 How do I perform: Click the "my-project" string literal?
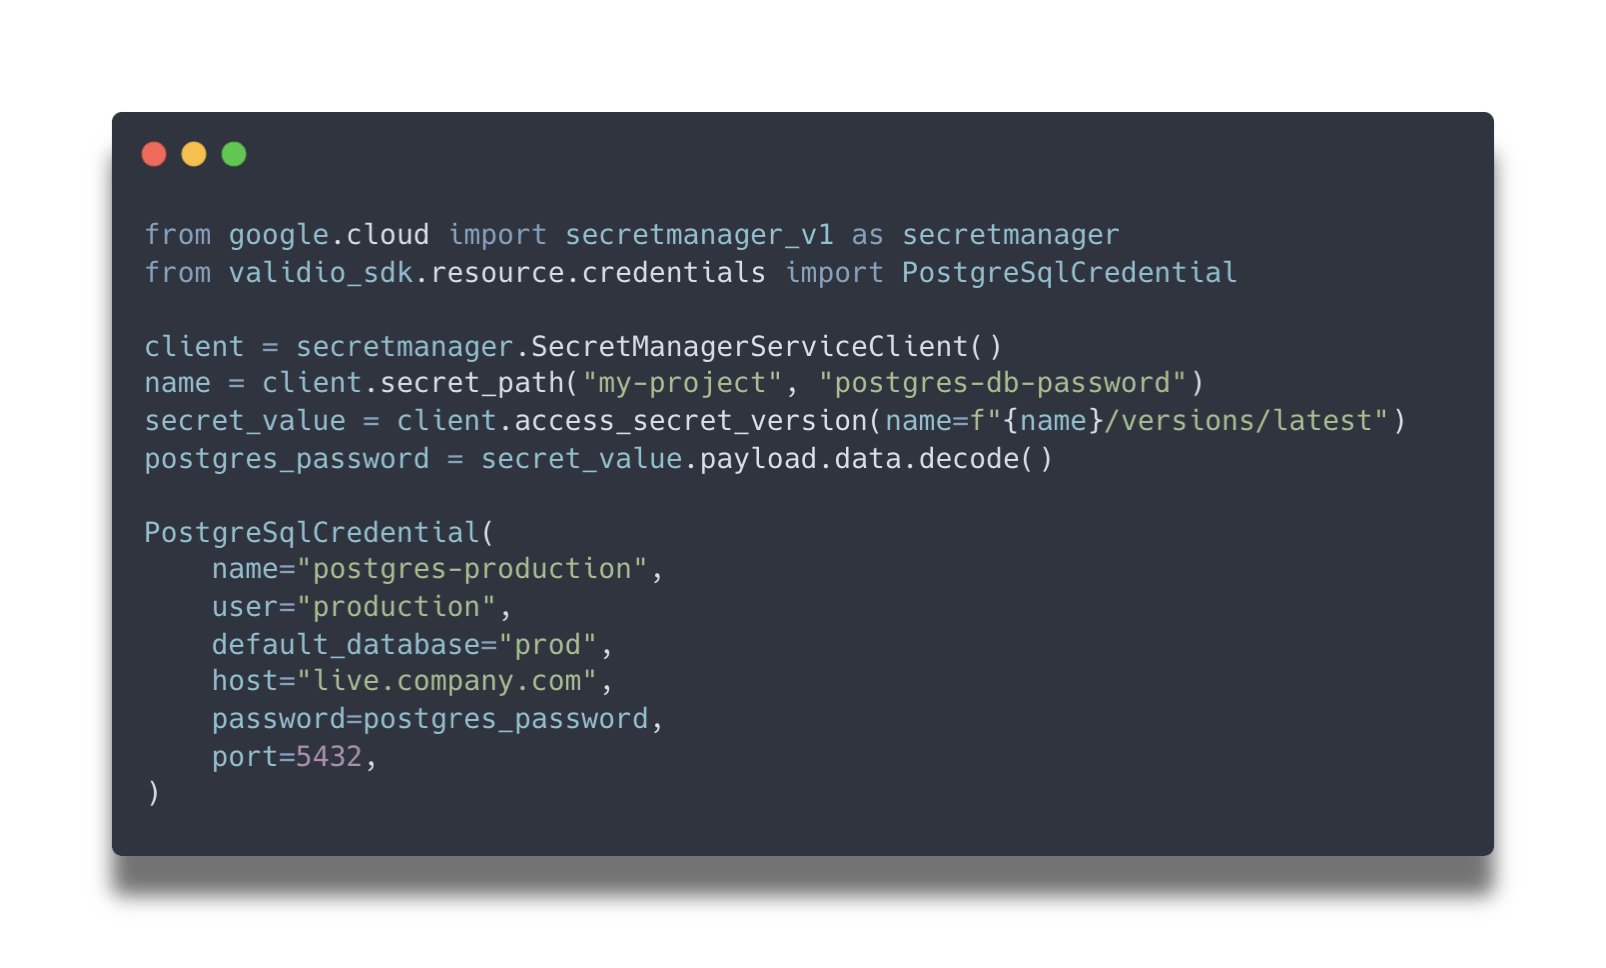682,383
